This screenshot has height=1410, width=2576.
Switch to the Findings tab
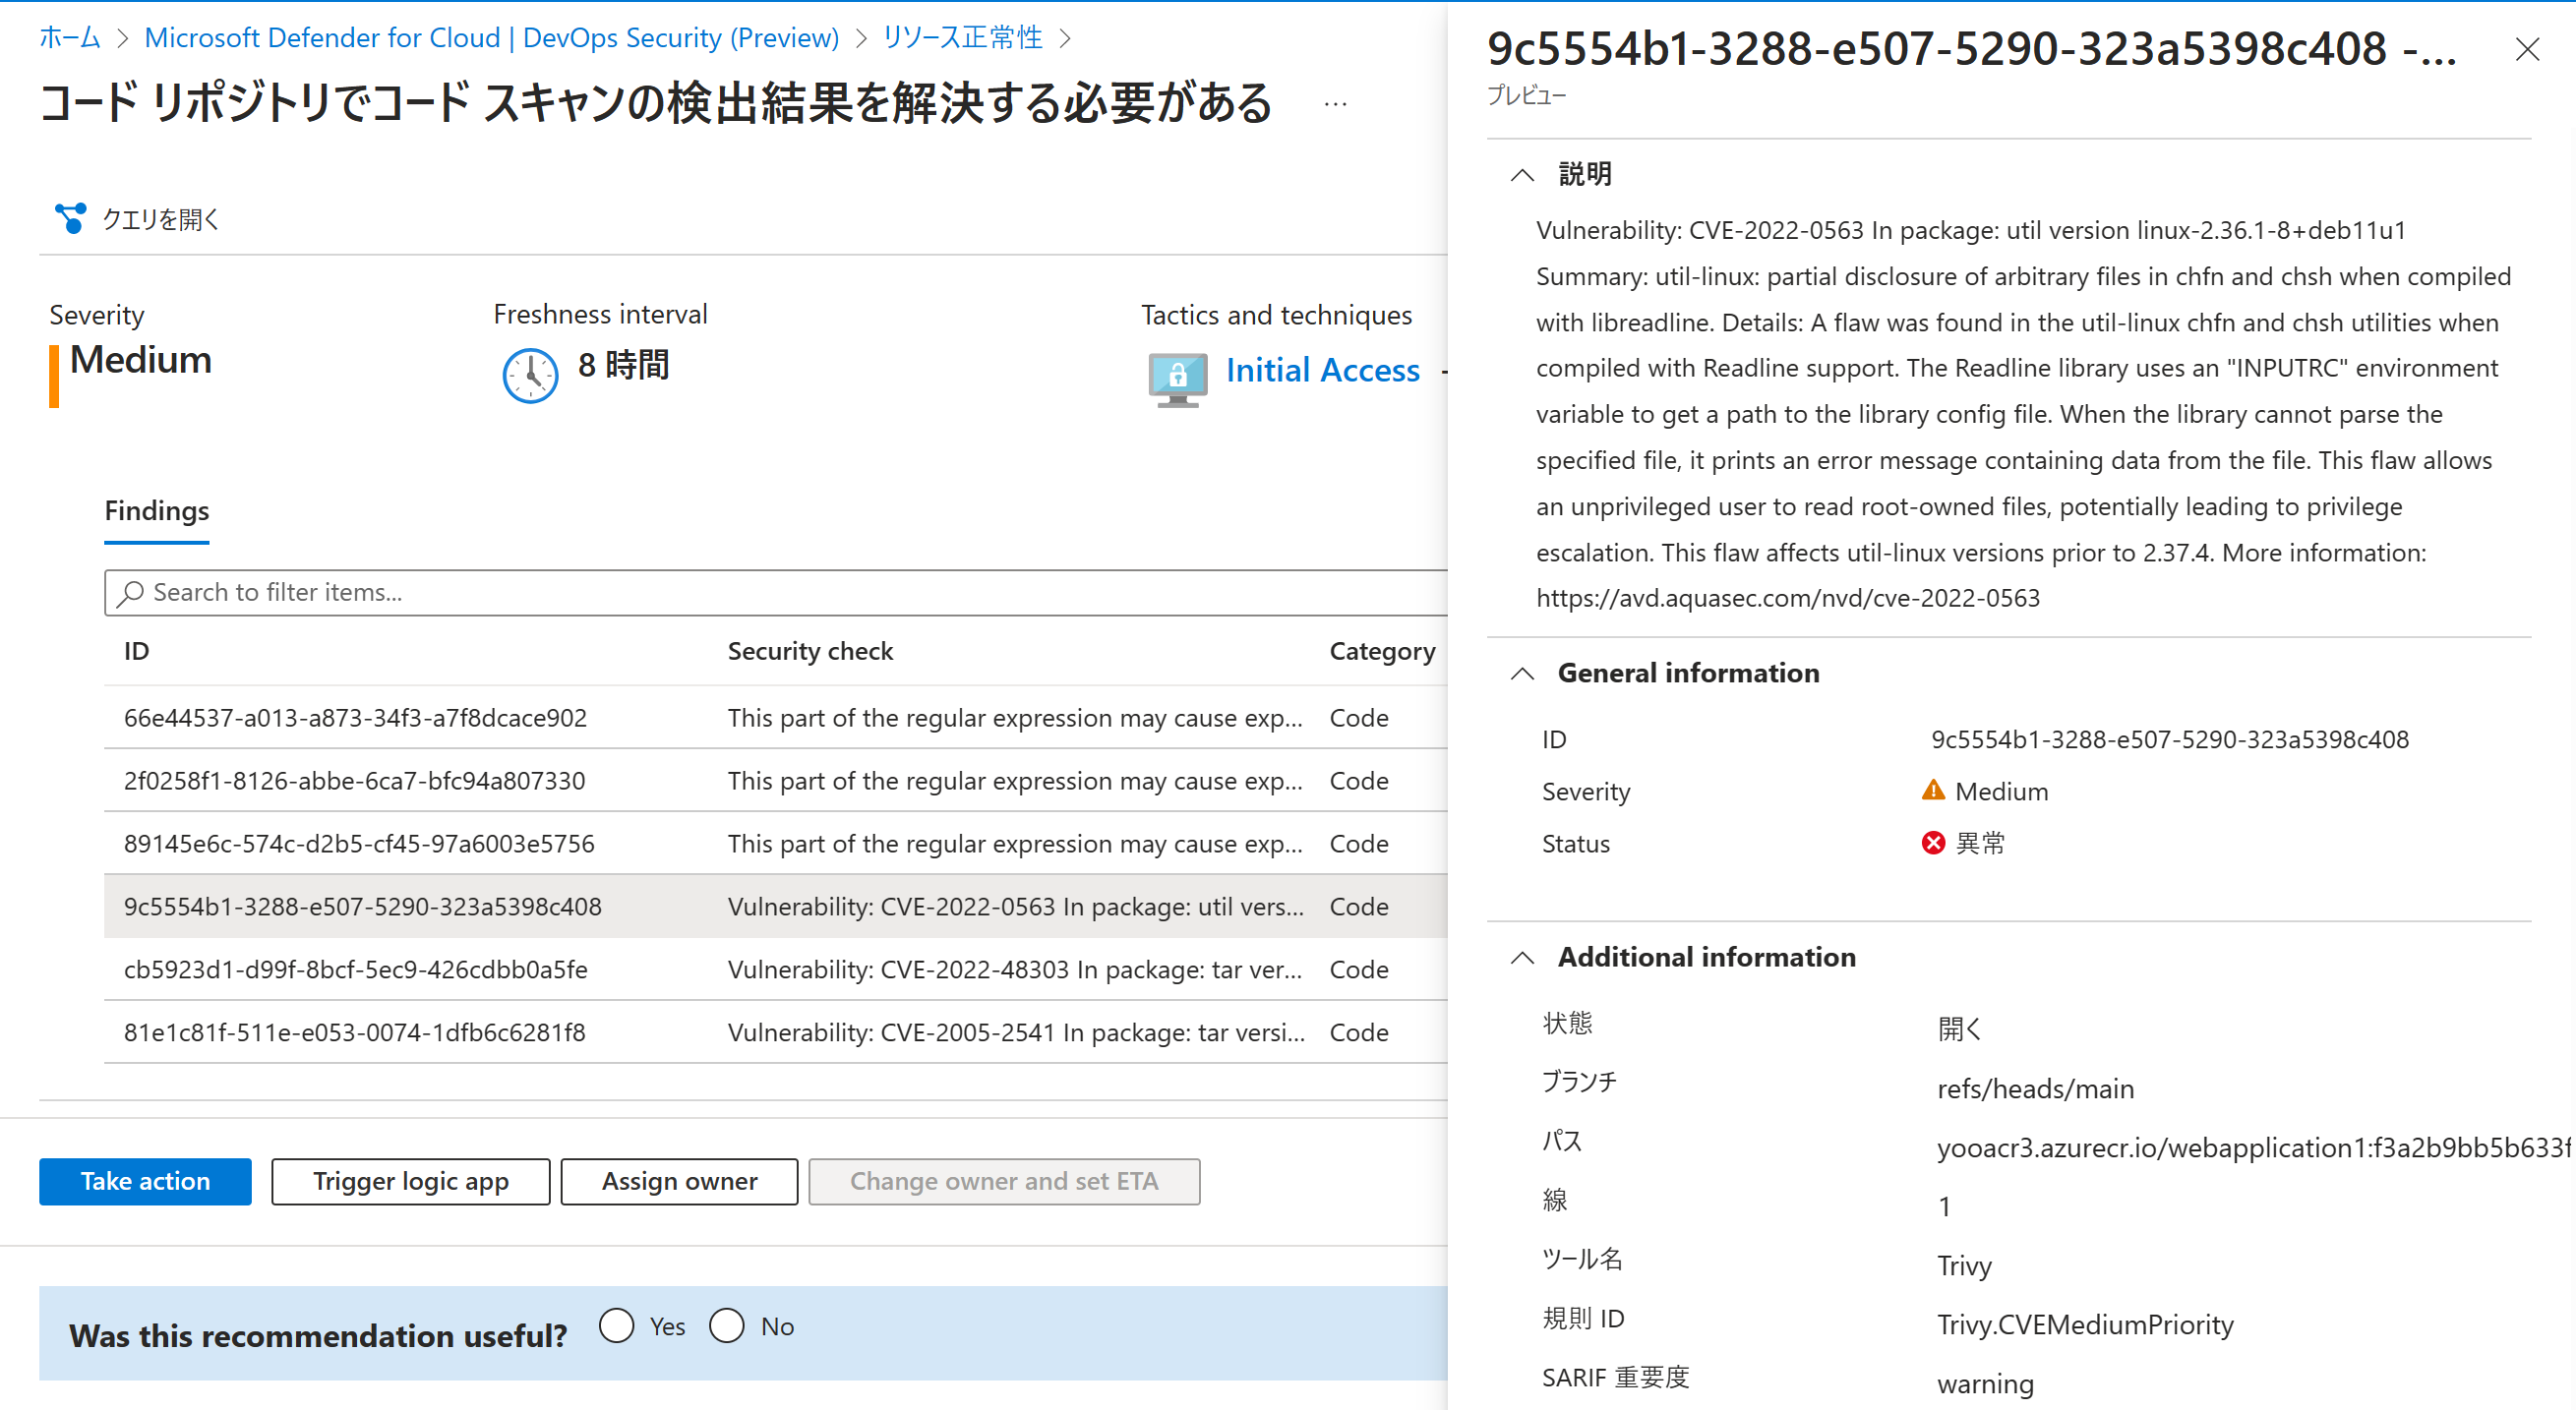156,511
